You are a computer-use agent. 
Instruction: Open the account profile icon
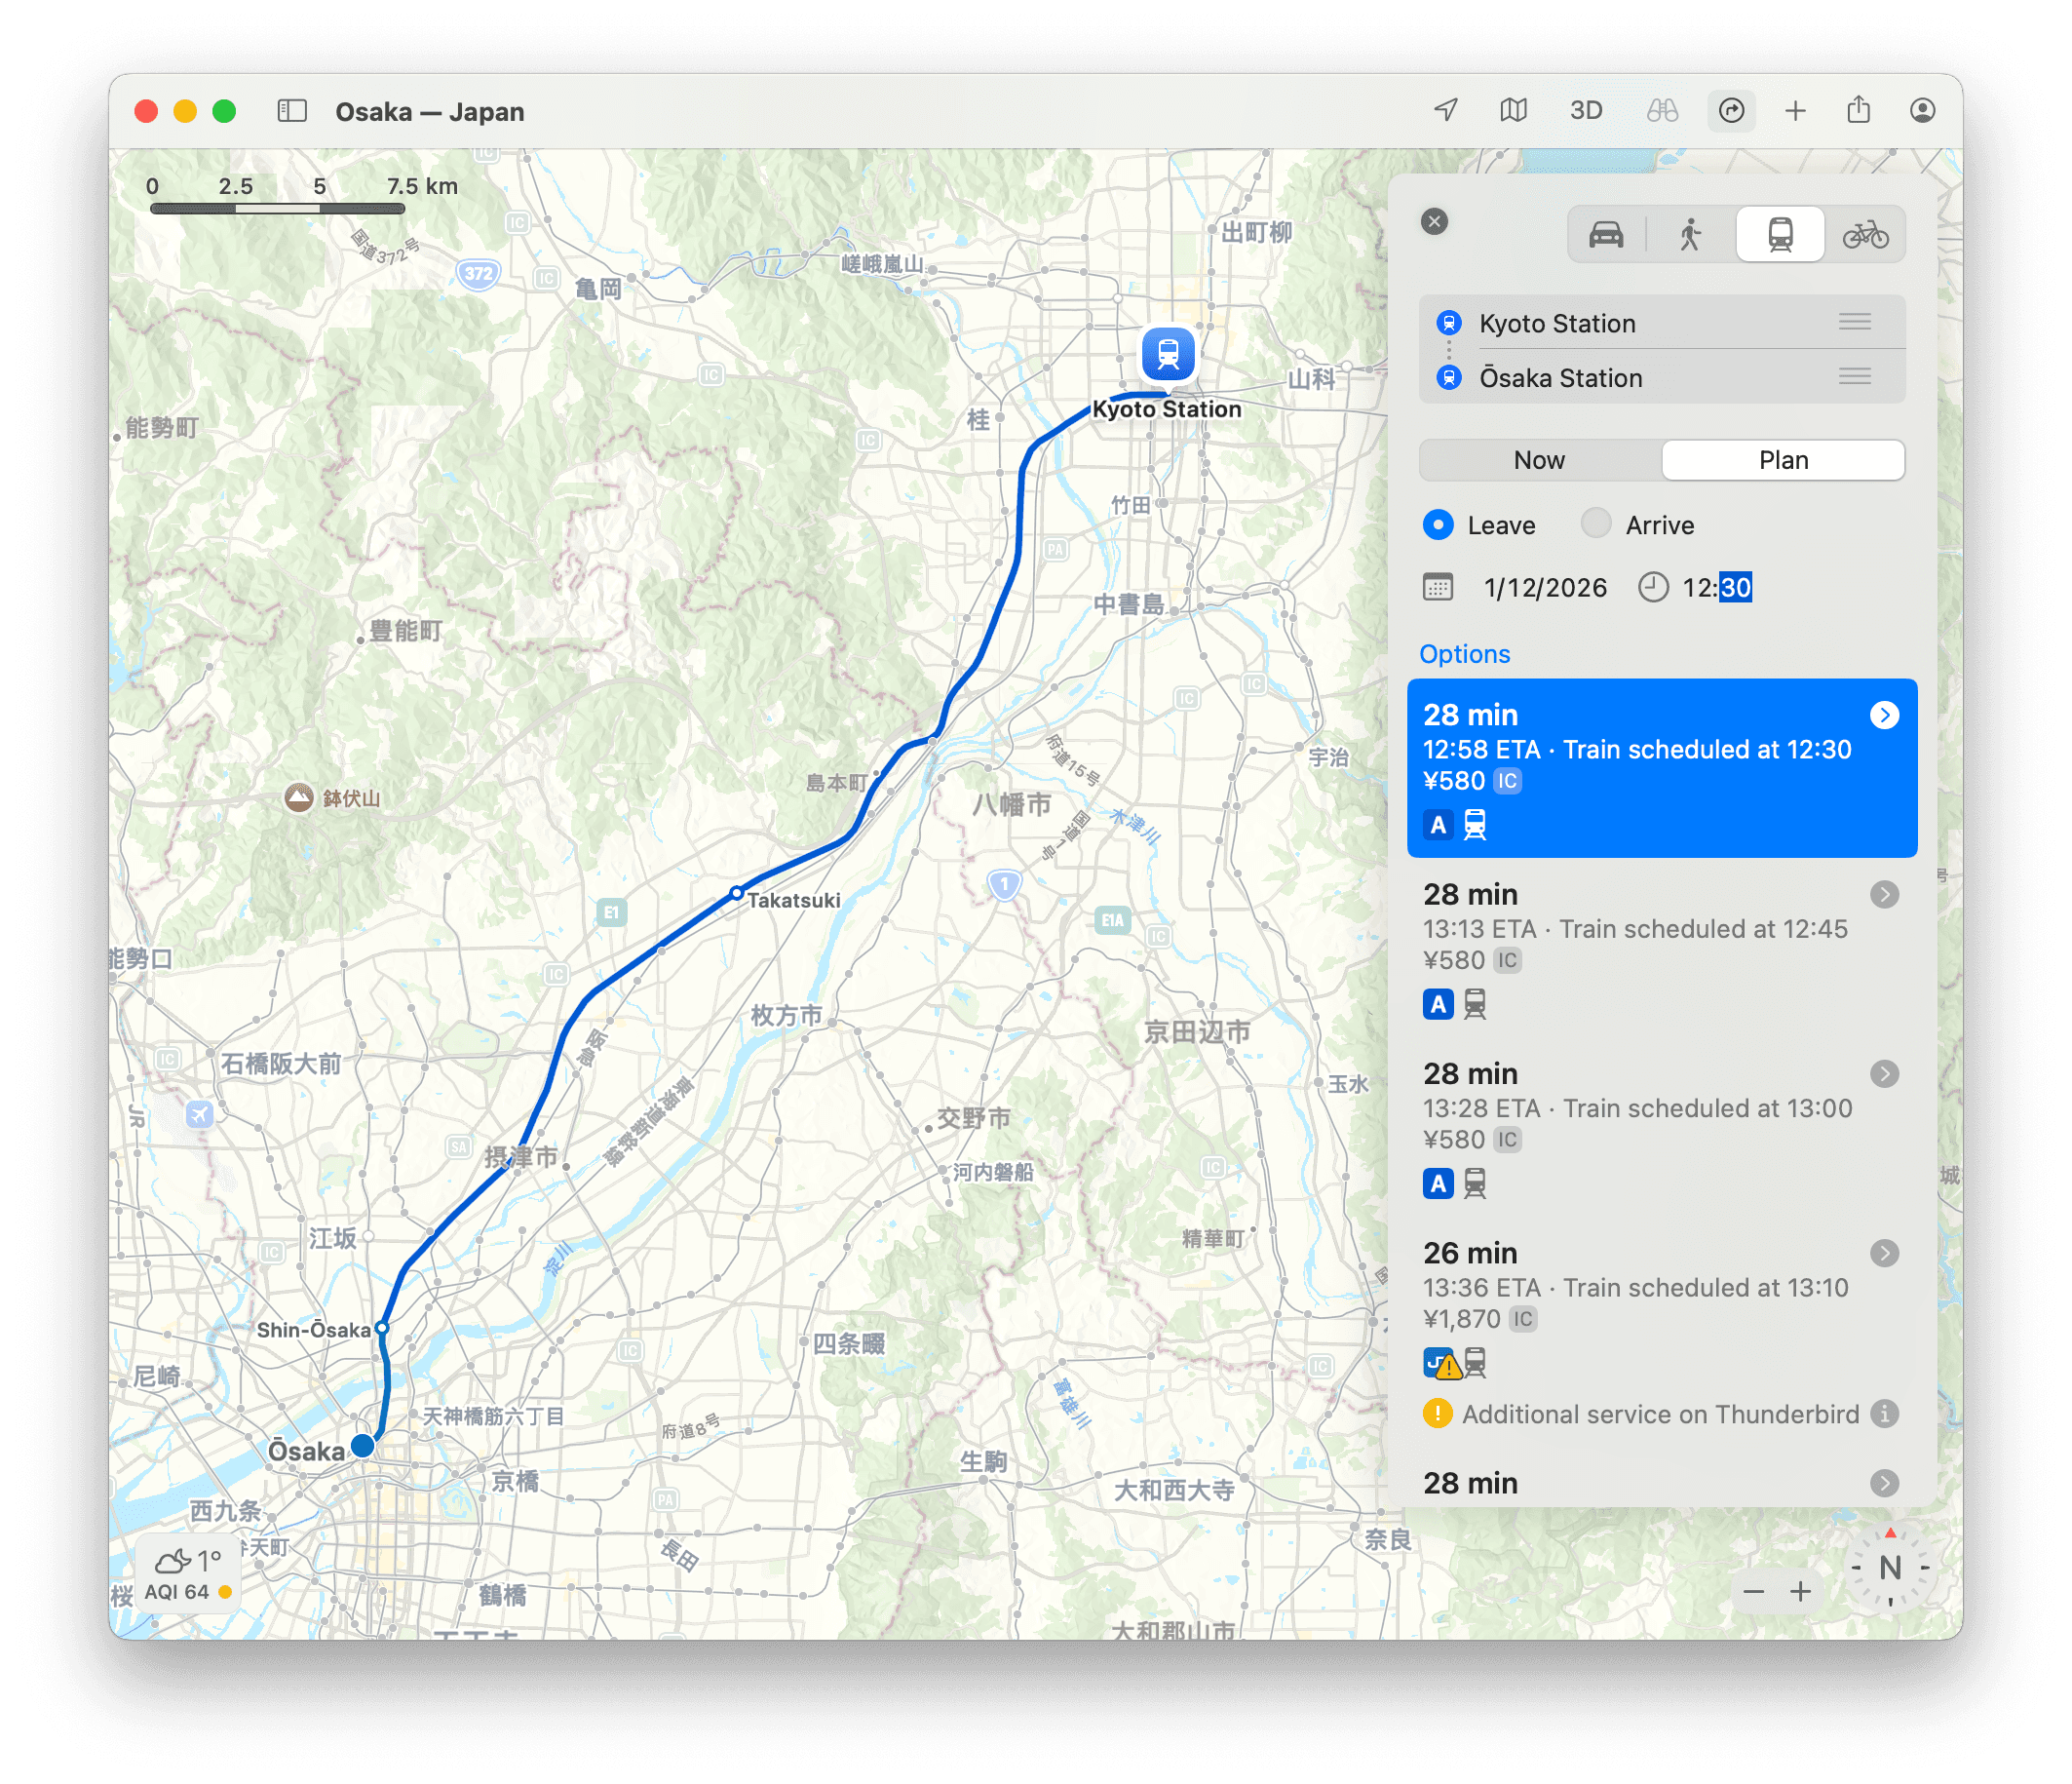coord(1922,110)
